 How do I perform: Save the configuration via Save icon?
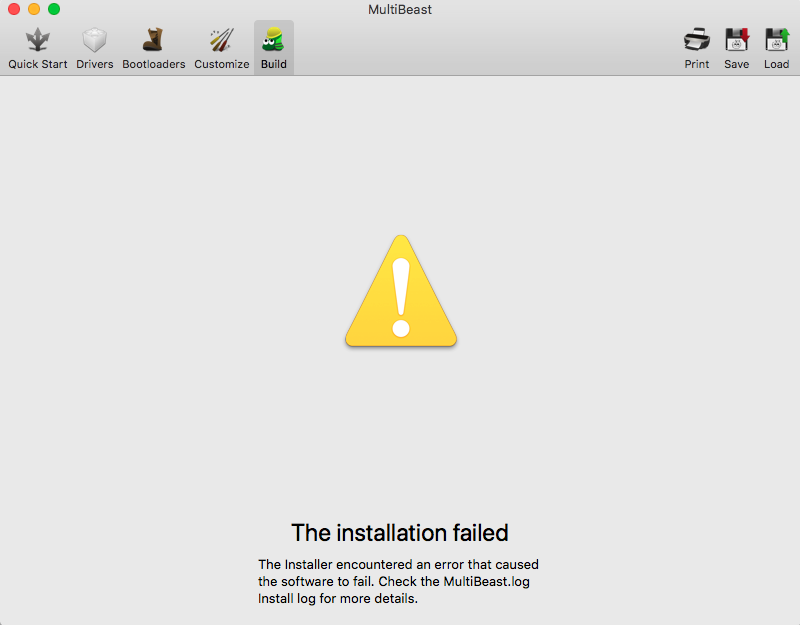pyautogui.click(x=736, y=48)
